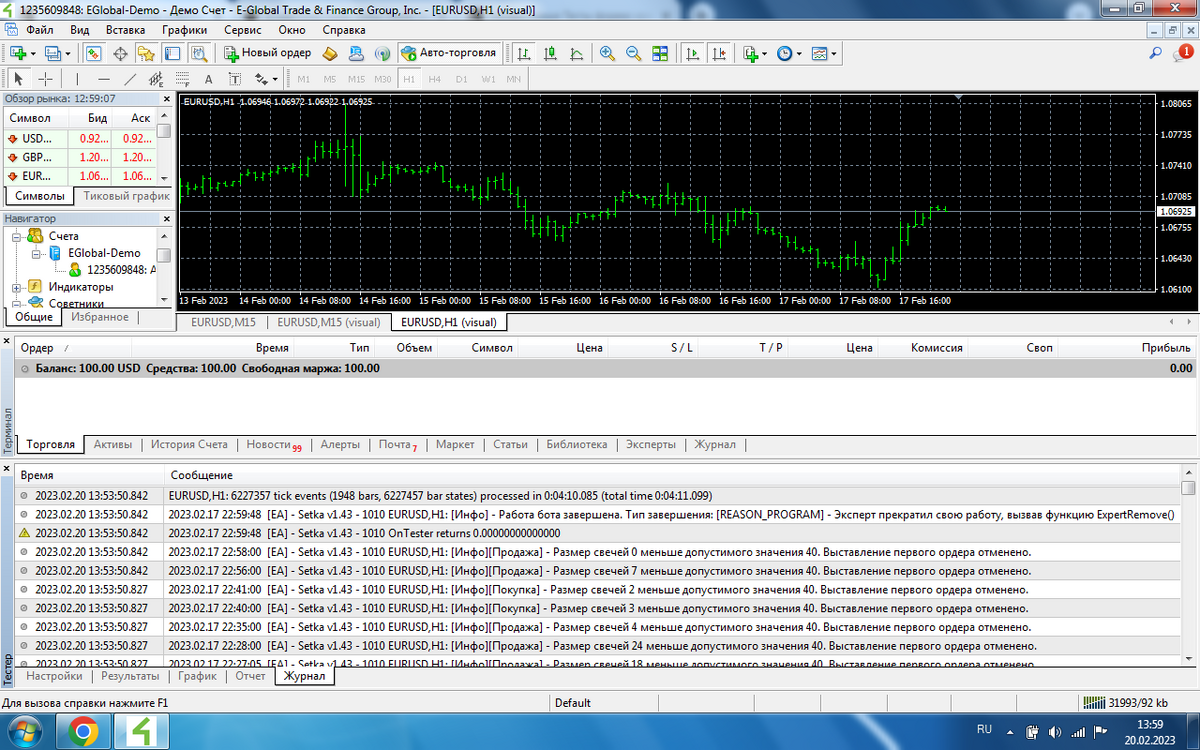
Task: Open dropdown arrow beside new chart icon
Action: pyautogui.click(x=33, y=53)
